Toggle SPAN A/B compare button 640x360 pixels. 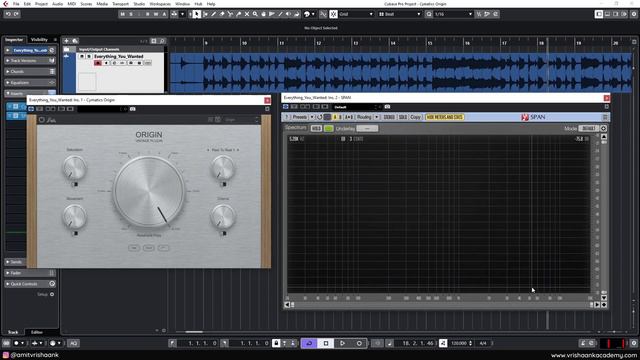pyautogui.click(x=349, y=117)
